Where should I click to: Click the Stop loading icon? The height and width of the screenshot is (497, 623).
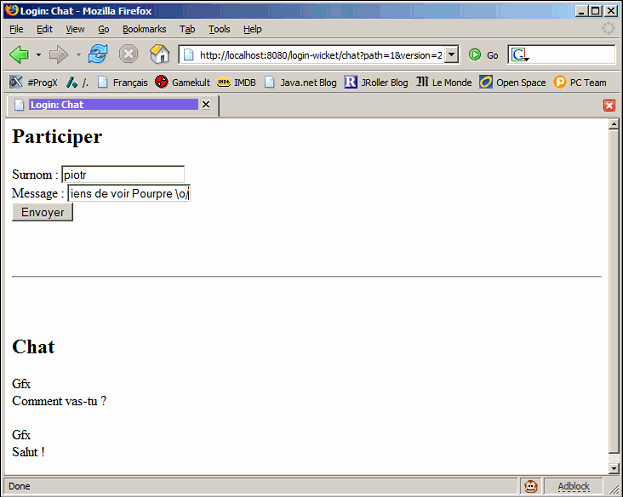(128, 54)
